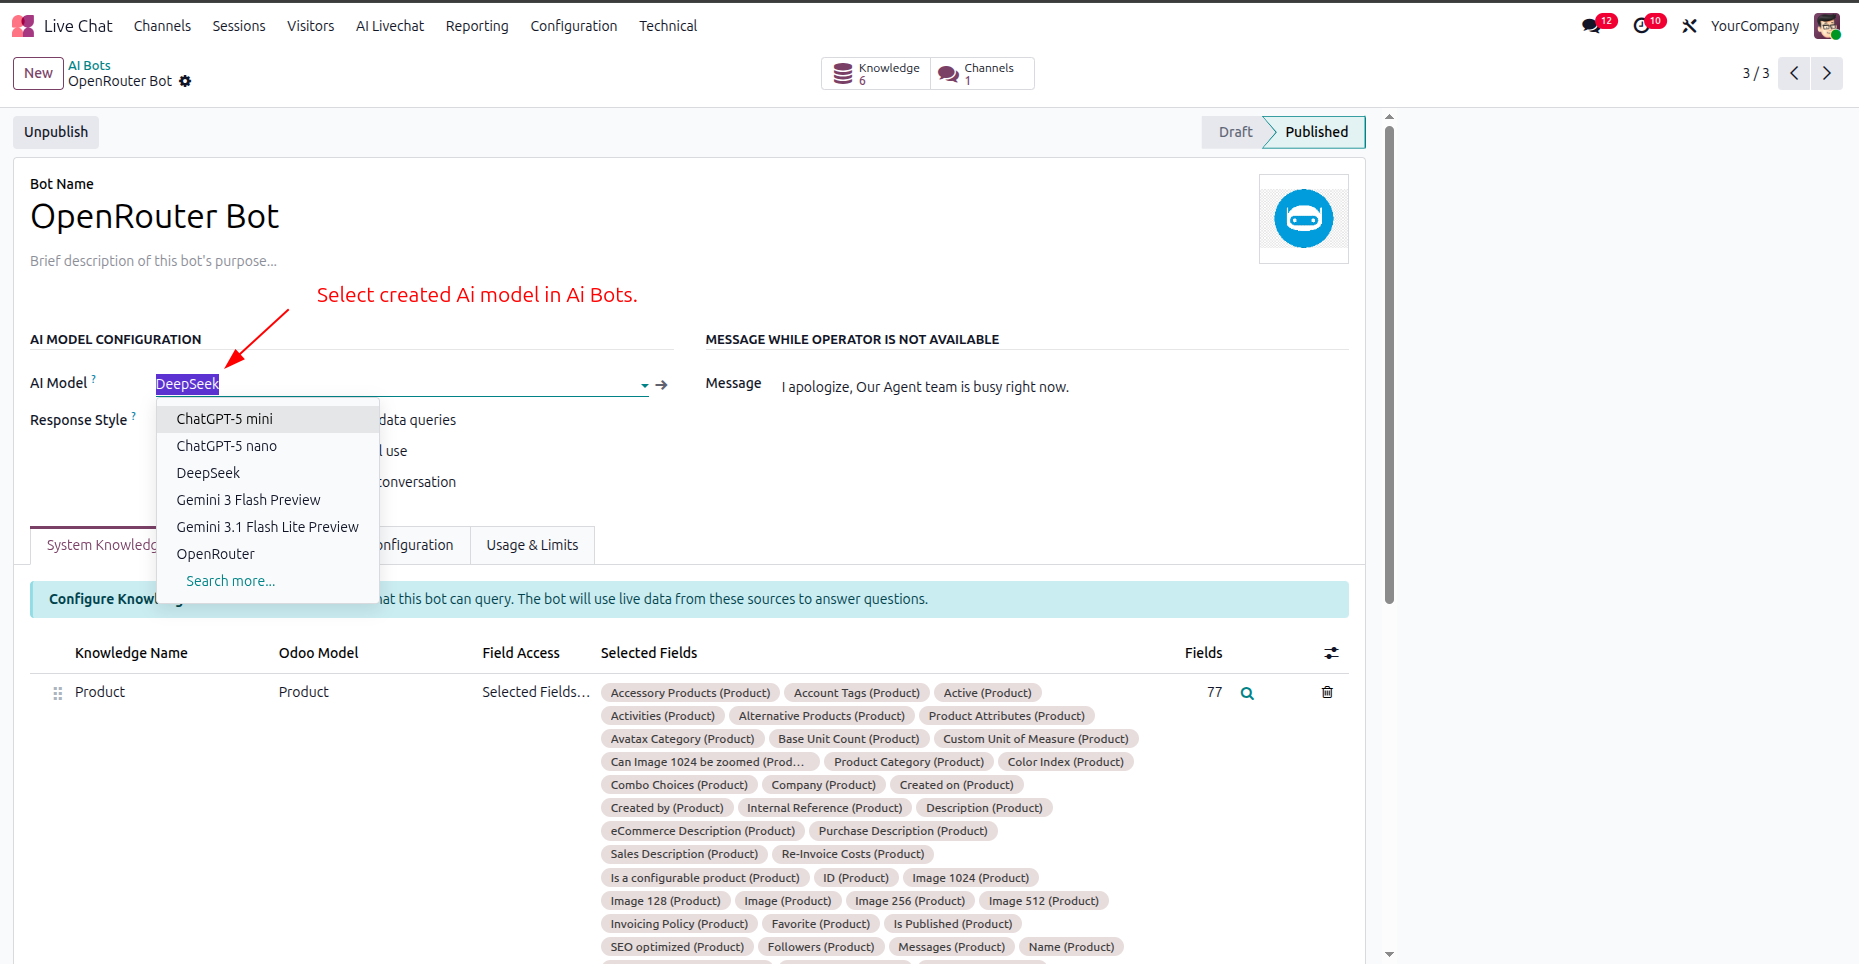The width and height of the screenshot is (1859, 964).
Task: Choose DeepSeek in the dropdown list
Action: tap(268, 473)
